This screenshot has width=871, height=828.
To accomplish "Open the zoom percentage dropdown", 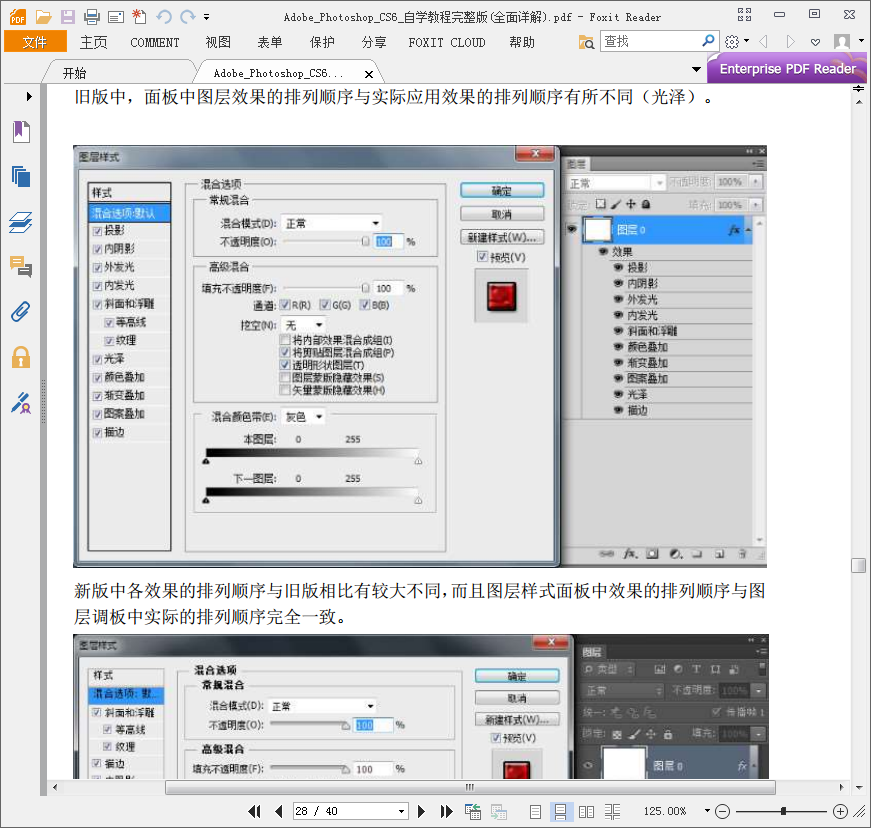I will click(707, 811).
